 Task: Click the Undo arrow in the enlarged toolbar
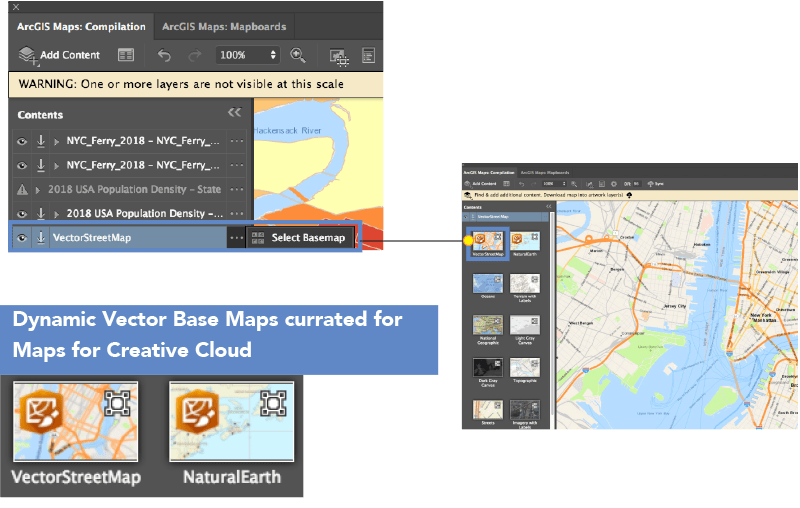click(x=164, y=55)
